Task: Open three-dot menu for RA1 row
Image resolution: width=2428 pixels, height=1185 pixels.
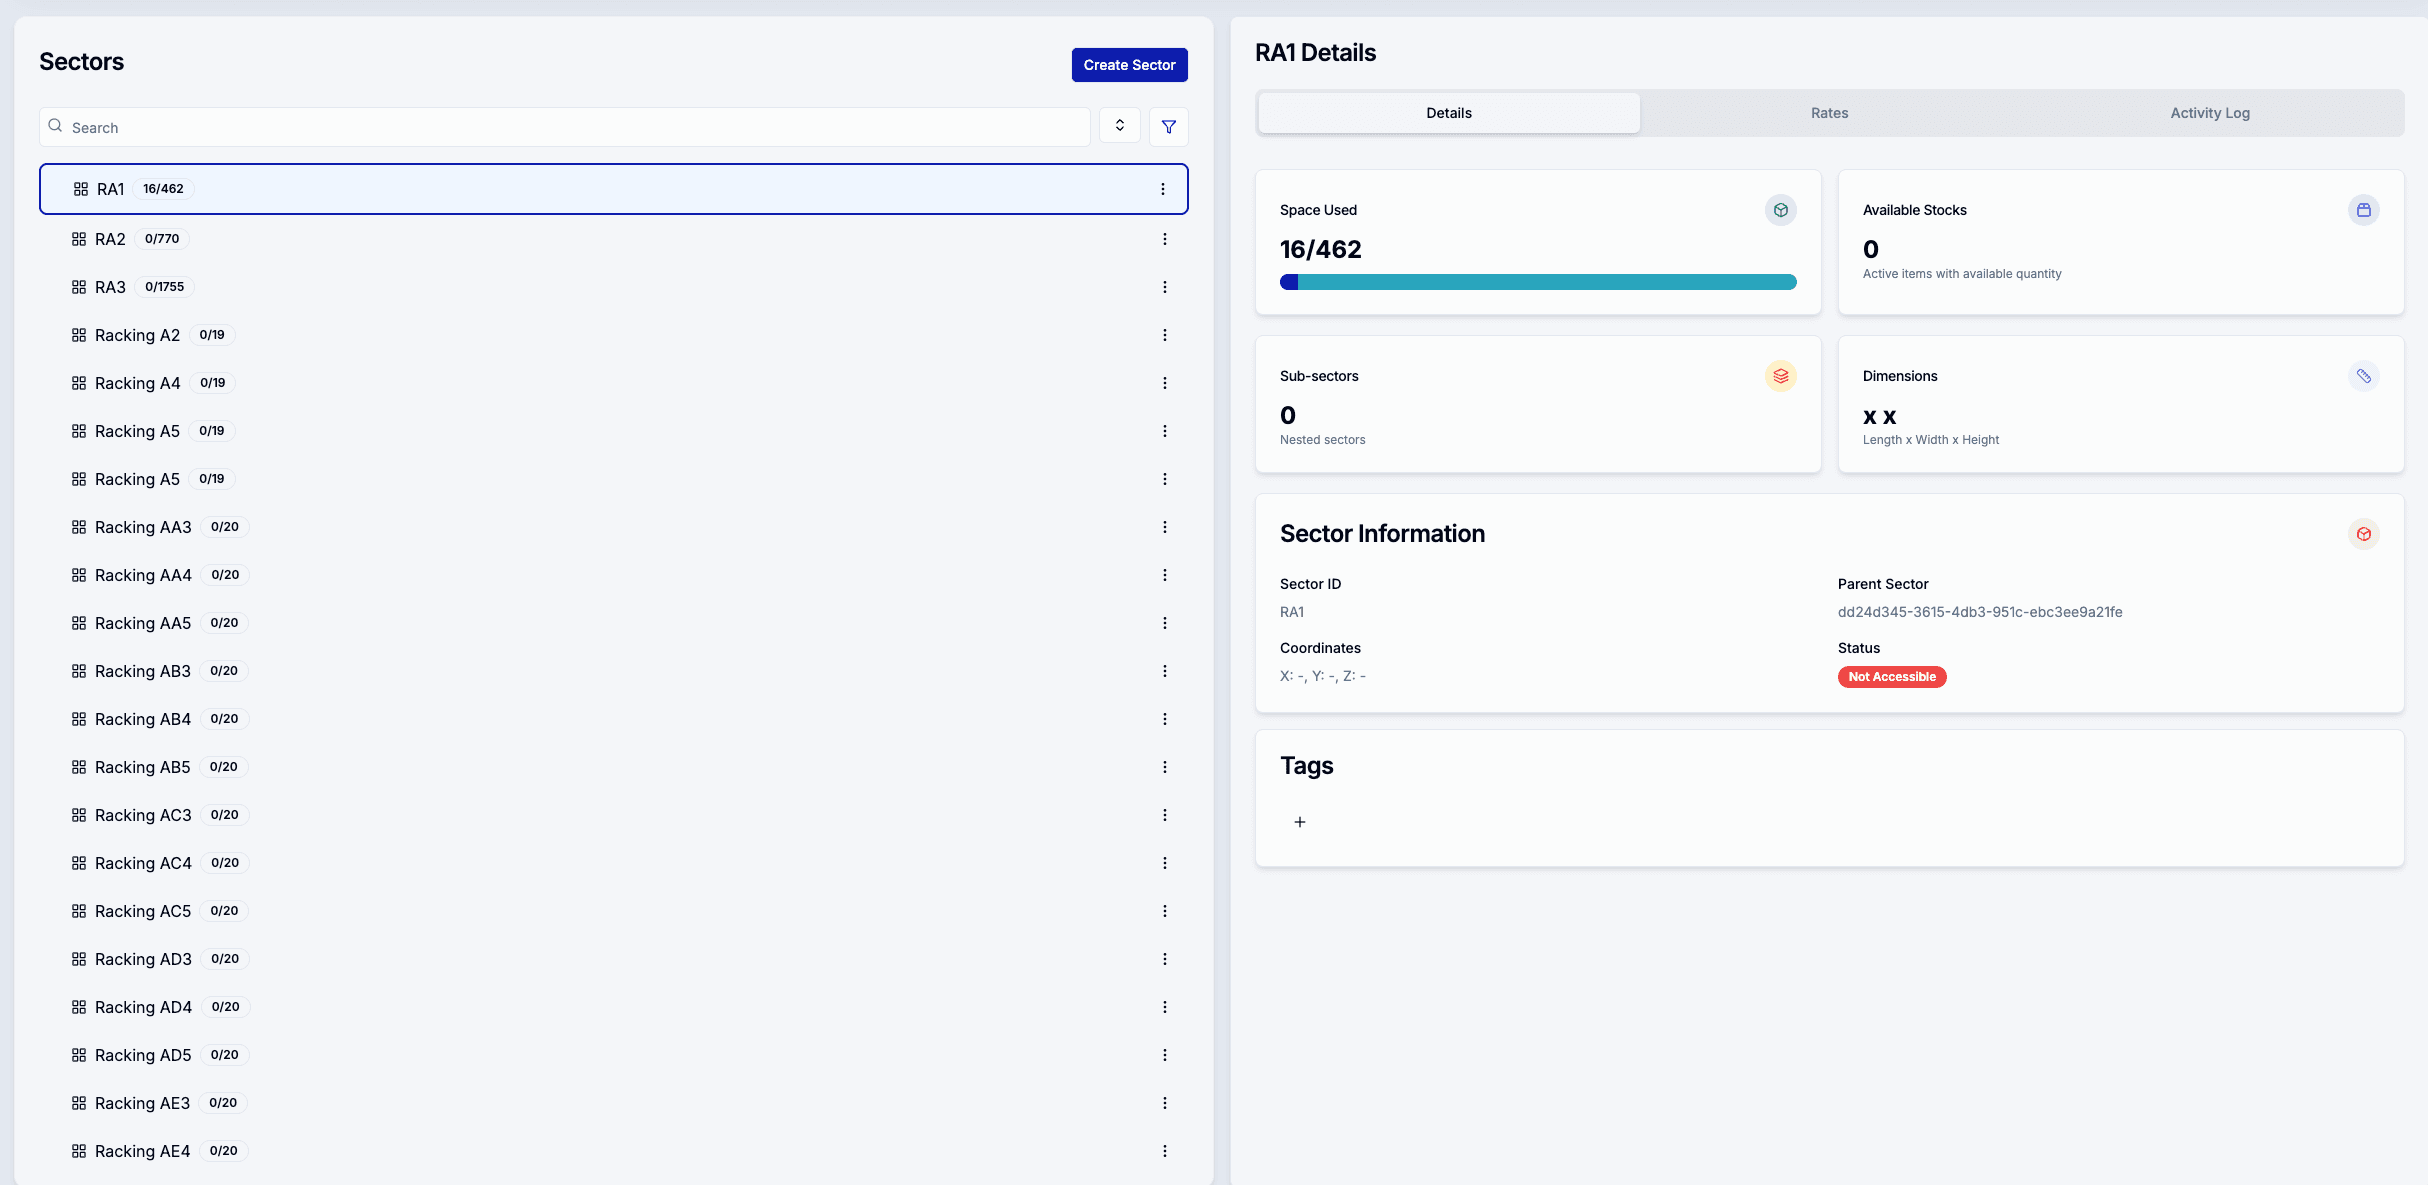Action: (1162, 189)
